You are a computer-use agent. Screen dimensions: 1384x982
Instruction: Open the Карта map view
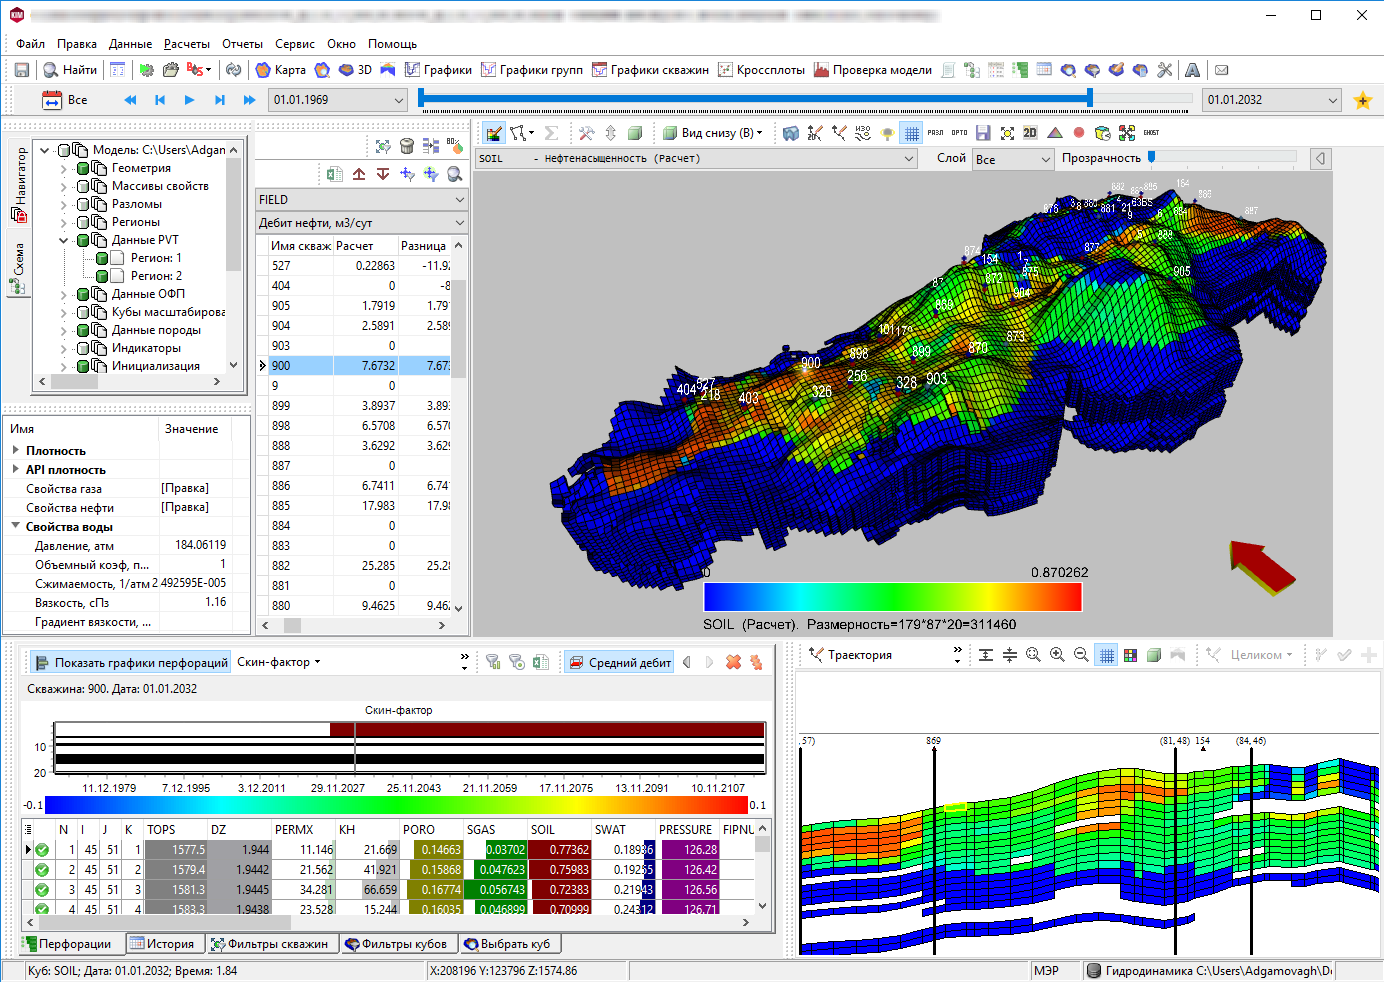point(281,70)
